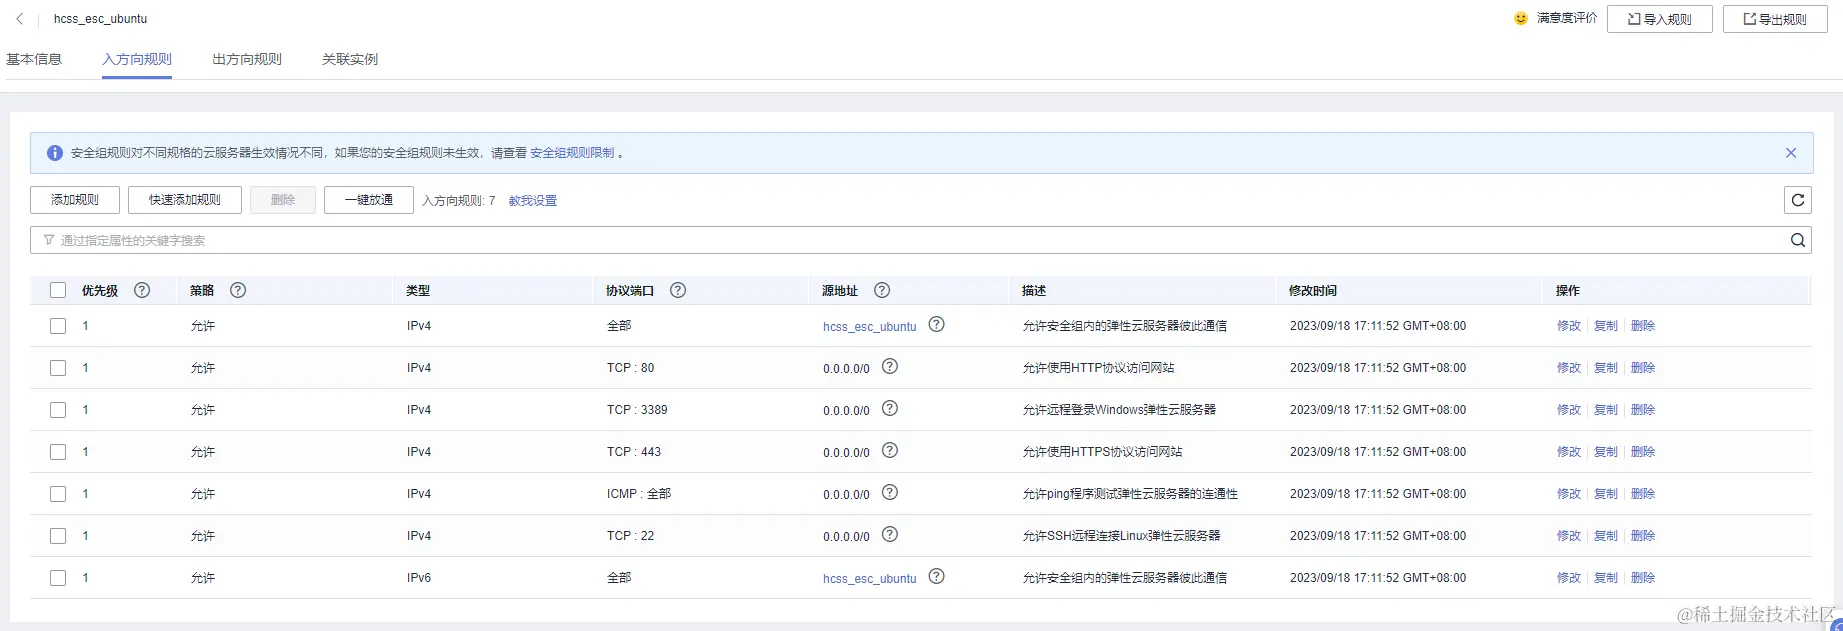Switch to the 基本信息 tab
Image resolution: width=1843 pixels, height=631 pixels.
(34, 59)
